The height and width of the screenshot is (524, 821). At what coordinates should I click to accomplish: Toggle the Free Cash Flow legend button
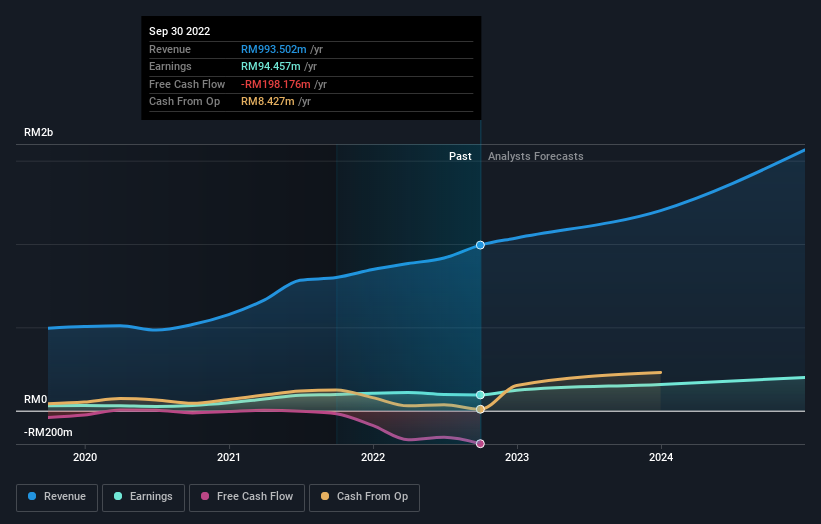pos(247,497)
